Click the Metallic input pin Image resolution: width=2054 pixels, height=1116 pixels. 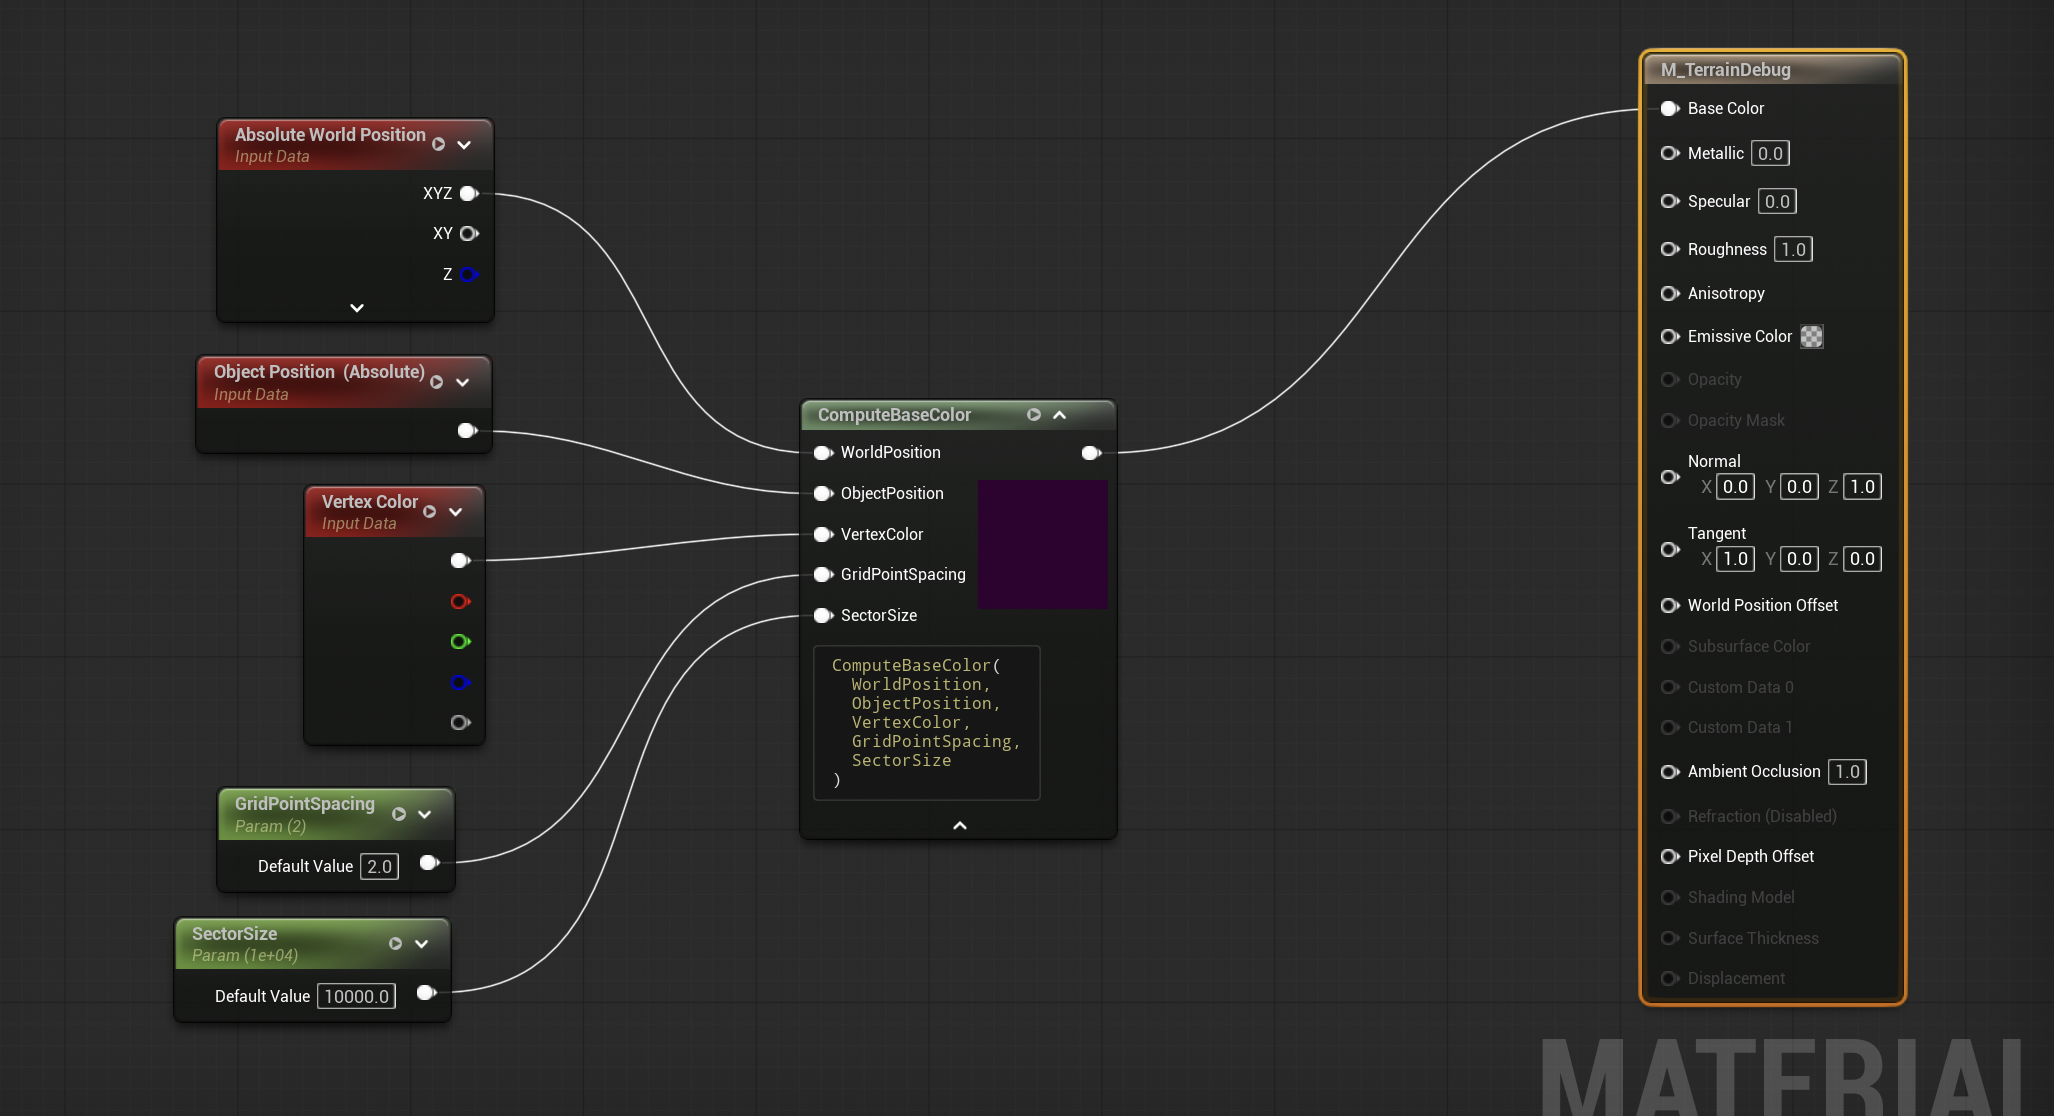pyautogui.click(x=1670, y=153)
